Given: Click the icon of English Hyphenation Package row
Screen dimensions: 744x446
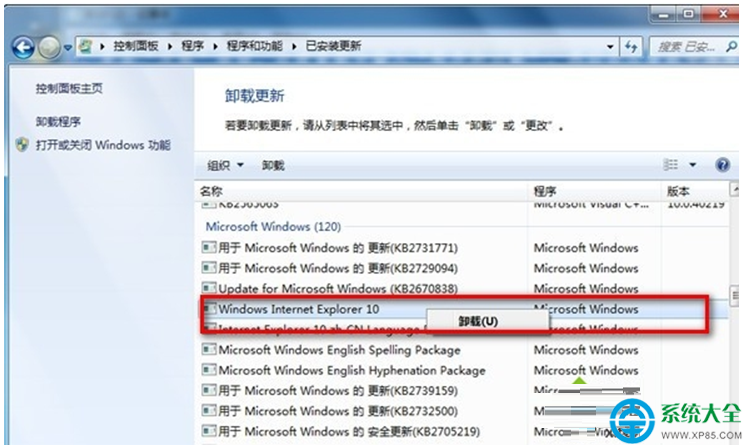Looking at the screenshot, I should (x=209, y=370).
